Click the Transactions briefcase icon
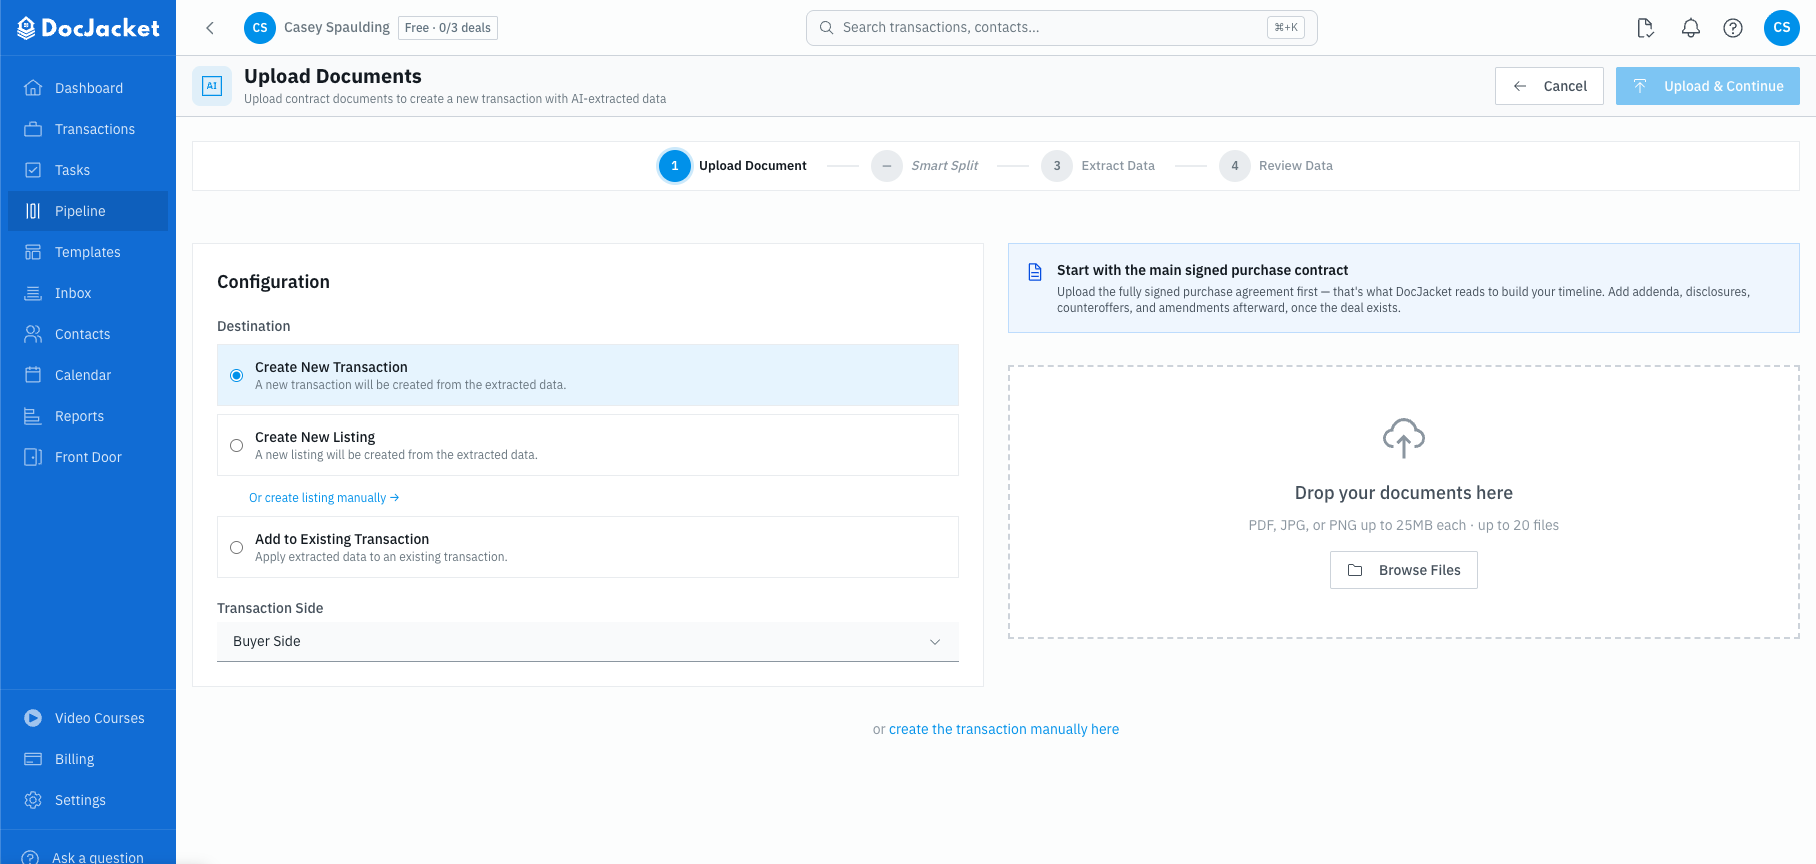1816x864 pixels. tap(33, 129)
